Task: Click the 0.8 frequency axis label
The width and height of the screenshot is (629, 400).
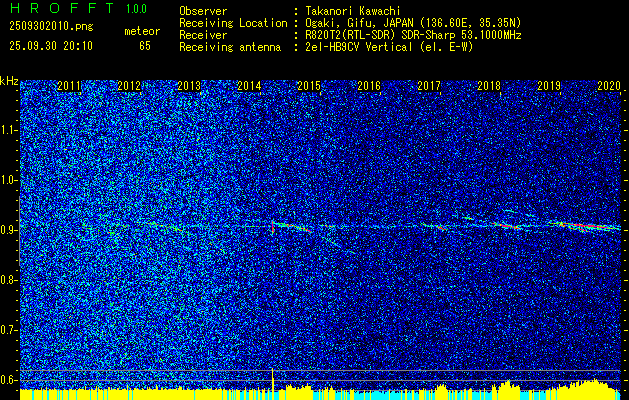Action: 8,280
